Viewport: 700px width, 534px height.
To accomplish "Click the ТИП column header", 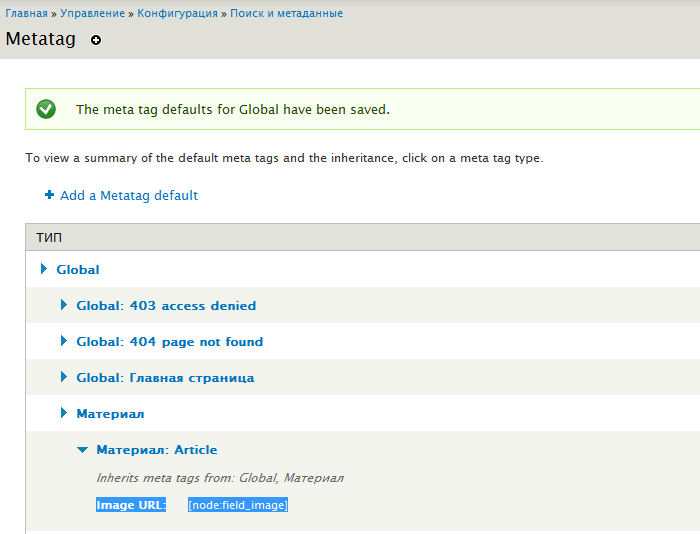I will pos(50,237).
